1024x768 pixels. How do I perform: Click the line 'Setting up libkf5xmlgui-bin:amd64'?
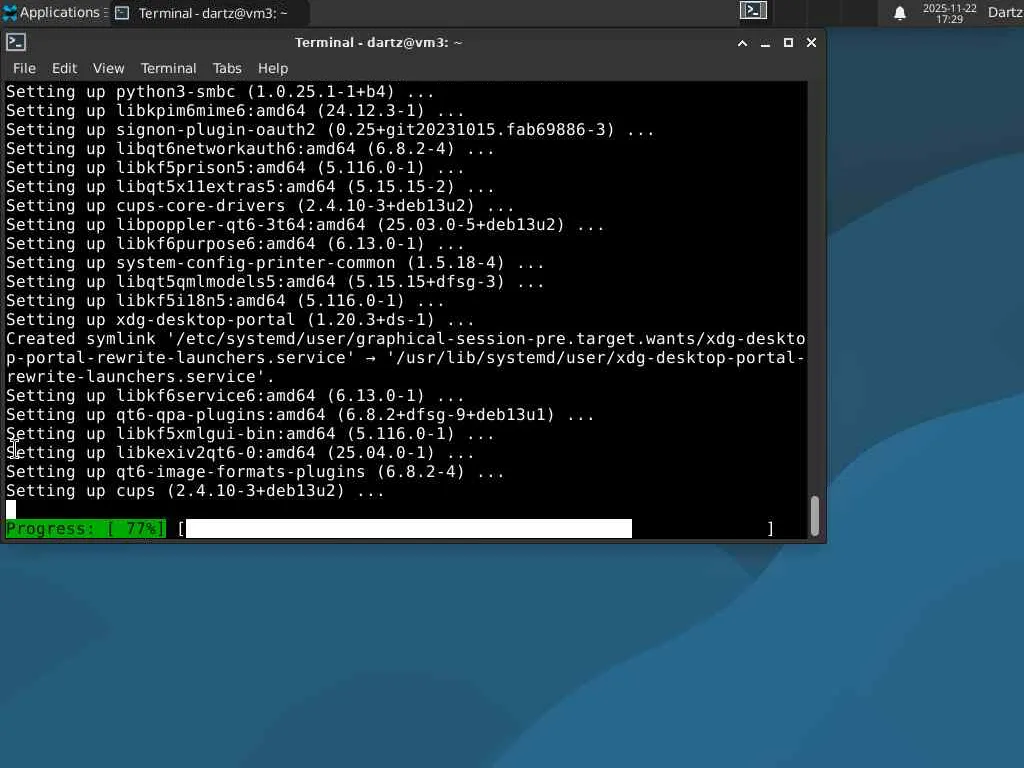tap(250, 433)
